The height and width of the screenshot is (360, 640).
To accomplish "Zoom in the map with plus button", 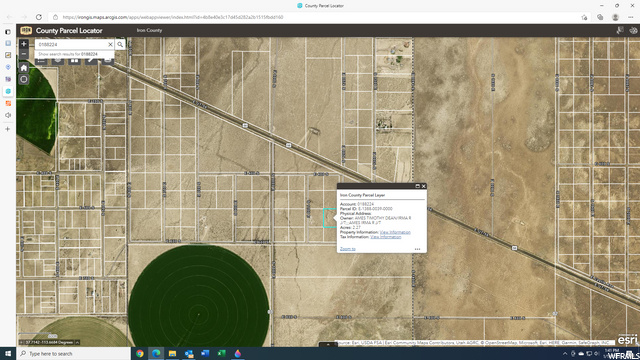I will [x=24, y=44].
